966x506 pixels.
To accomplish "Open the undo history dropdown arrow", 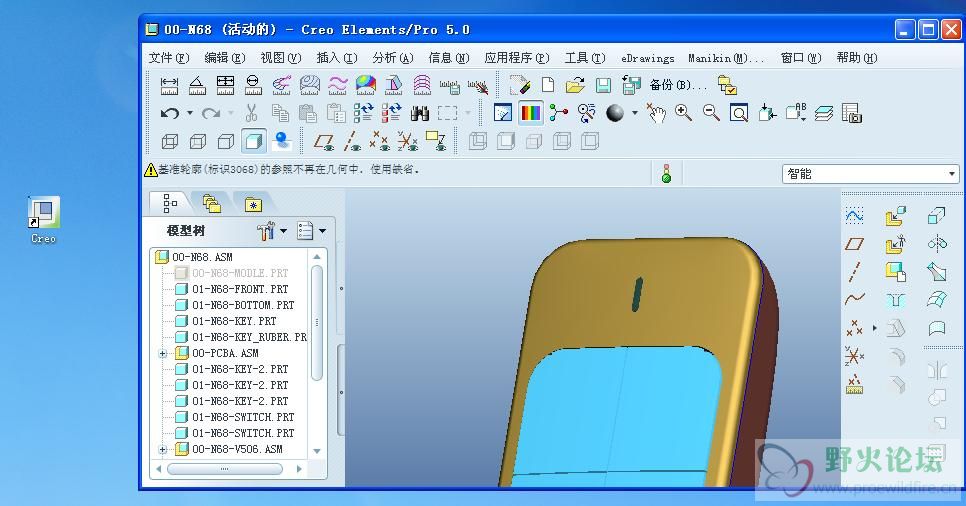I will [x=190, y=113].
